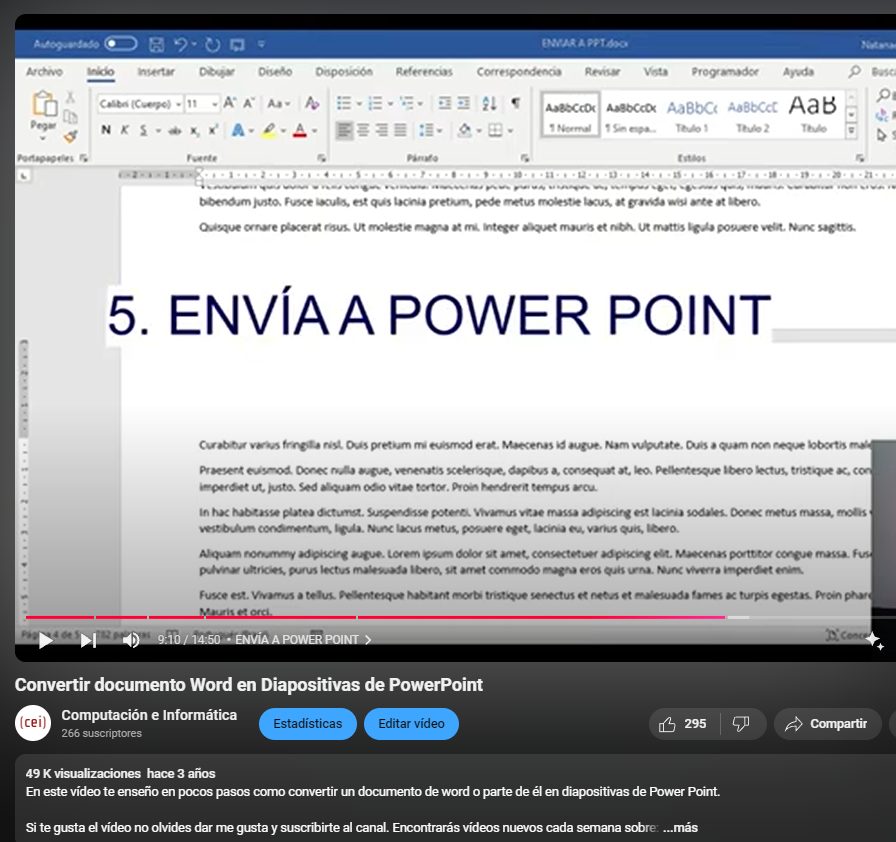
Task: Dislike the video with thumbs down
Action: point(741,724)
